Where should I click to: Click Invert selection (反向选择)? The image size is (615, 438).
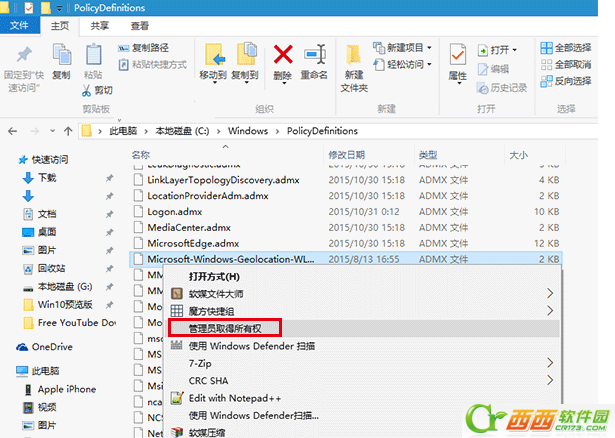pyautogui.click(x=566, y=81)
